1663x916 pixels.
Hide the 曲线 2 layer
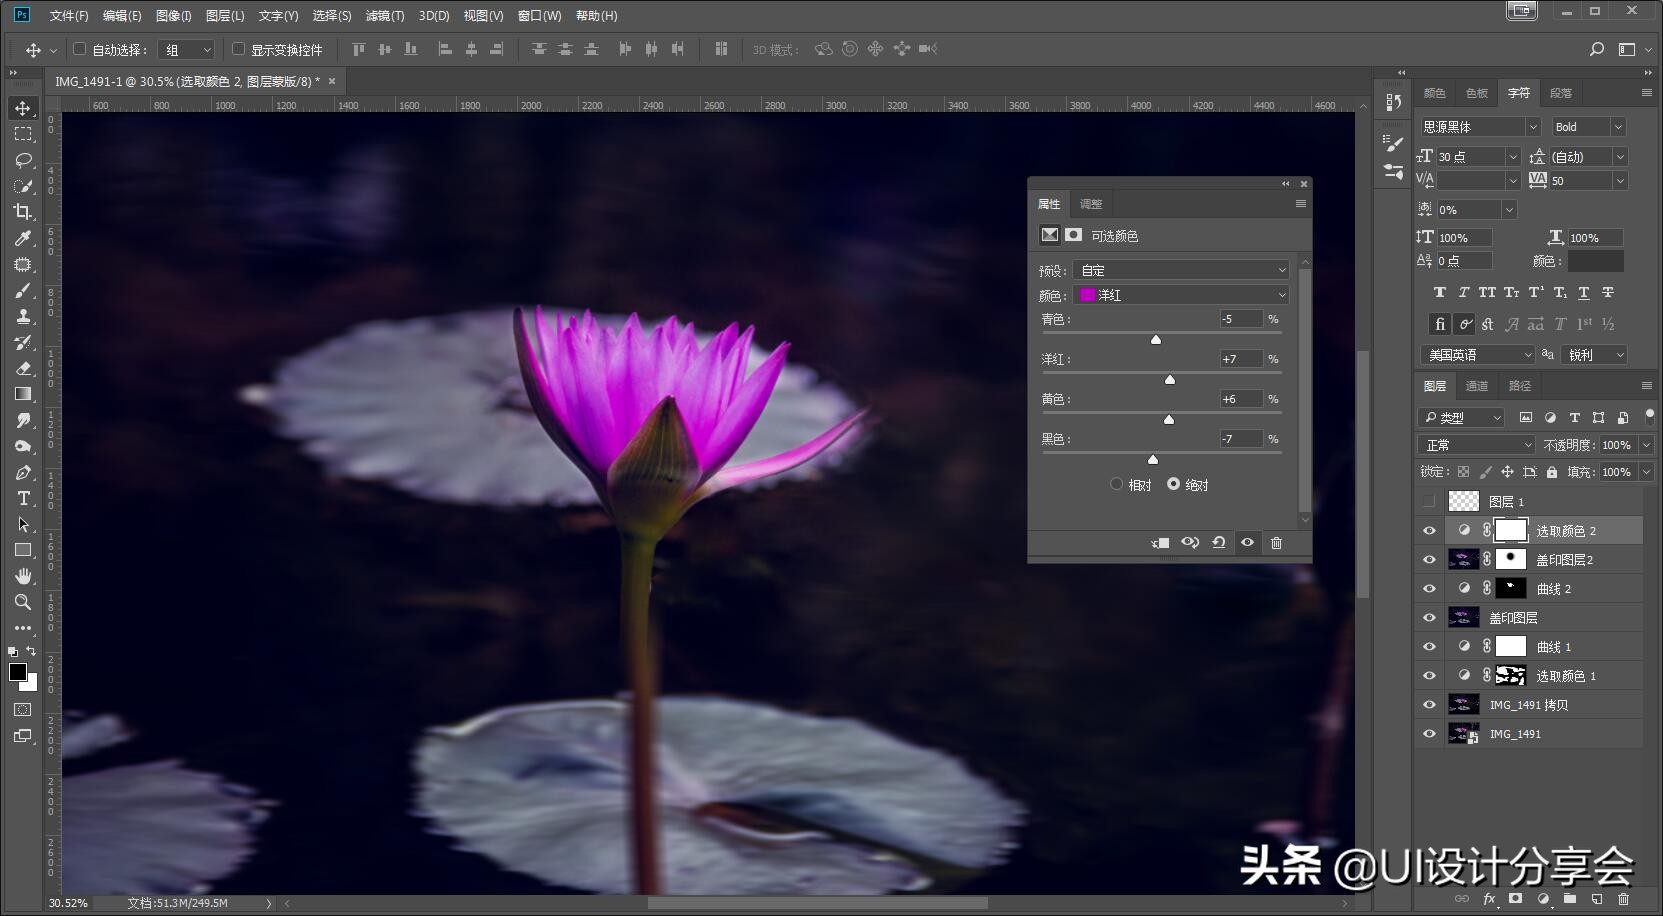coord(1429,589)
